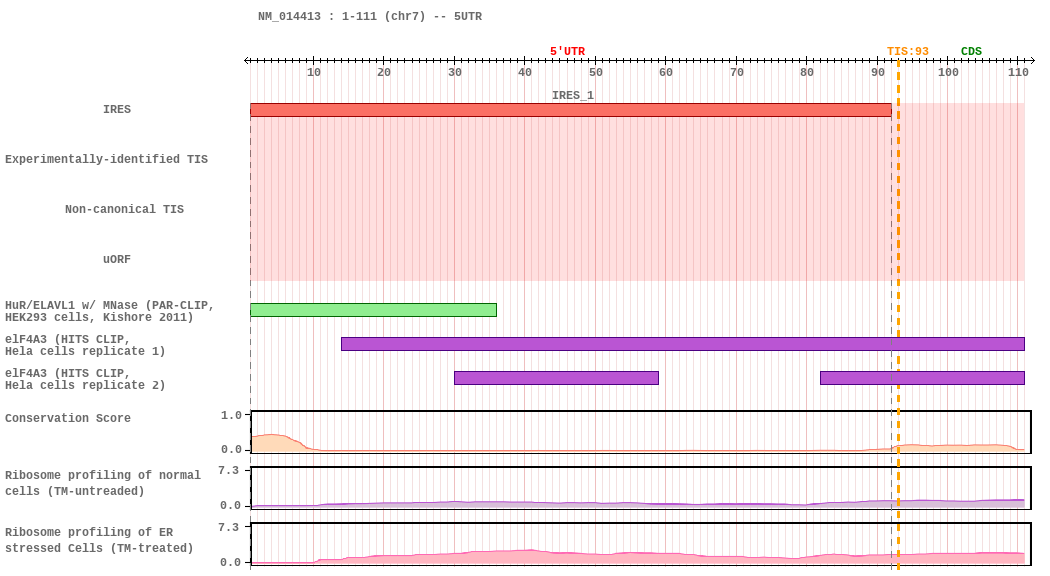Click the Conservation Score track label

point(68,419)
